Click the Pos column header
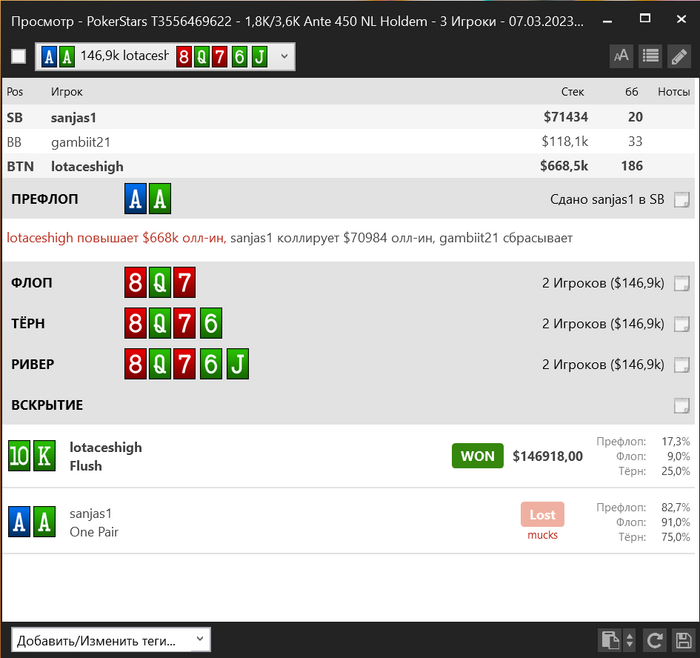Image resolution: width=700 pixels, height=658 pixels. pos(15,92)
